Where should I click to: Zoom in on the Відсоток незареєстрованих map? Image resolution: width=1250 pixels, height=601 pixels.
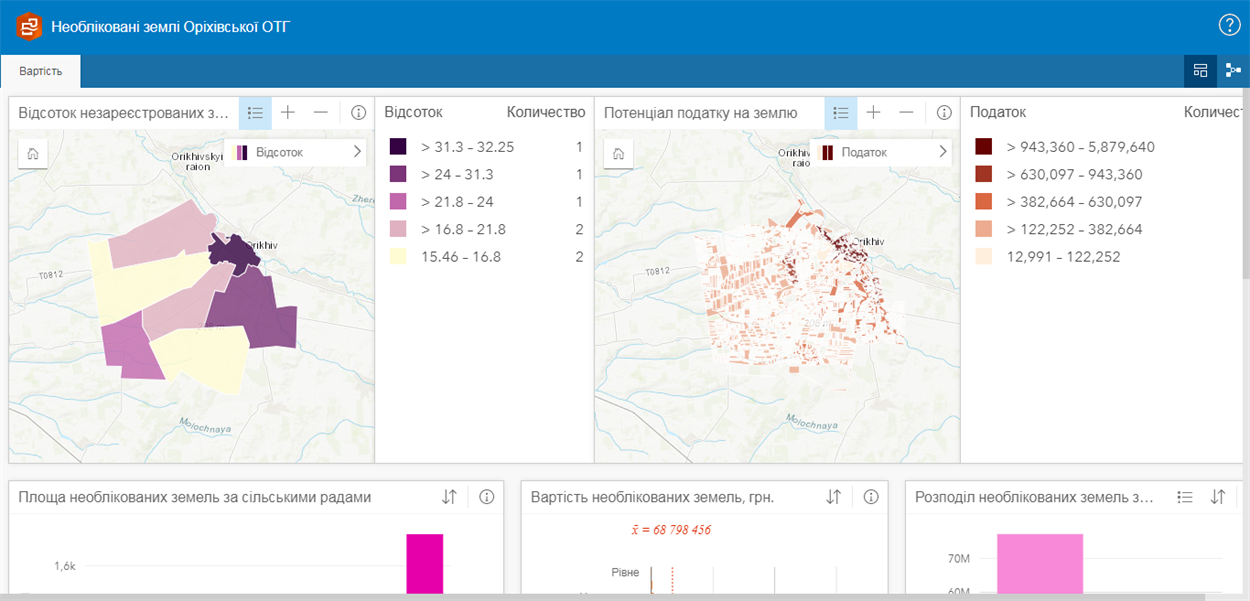click(288, 113)
